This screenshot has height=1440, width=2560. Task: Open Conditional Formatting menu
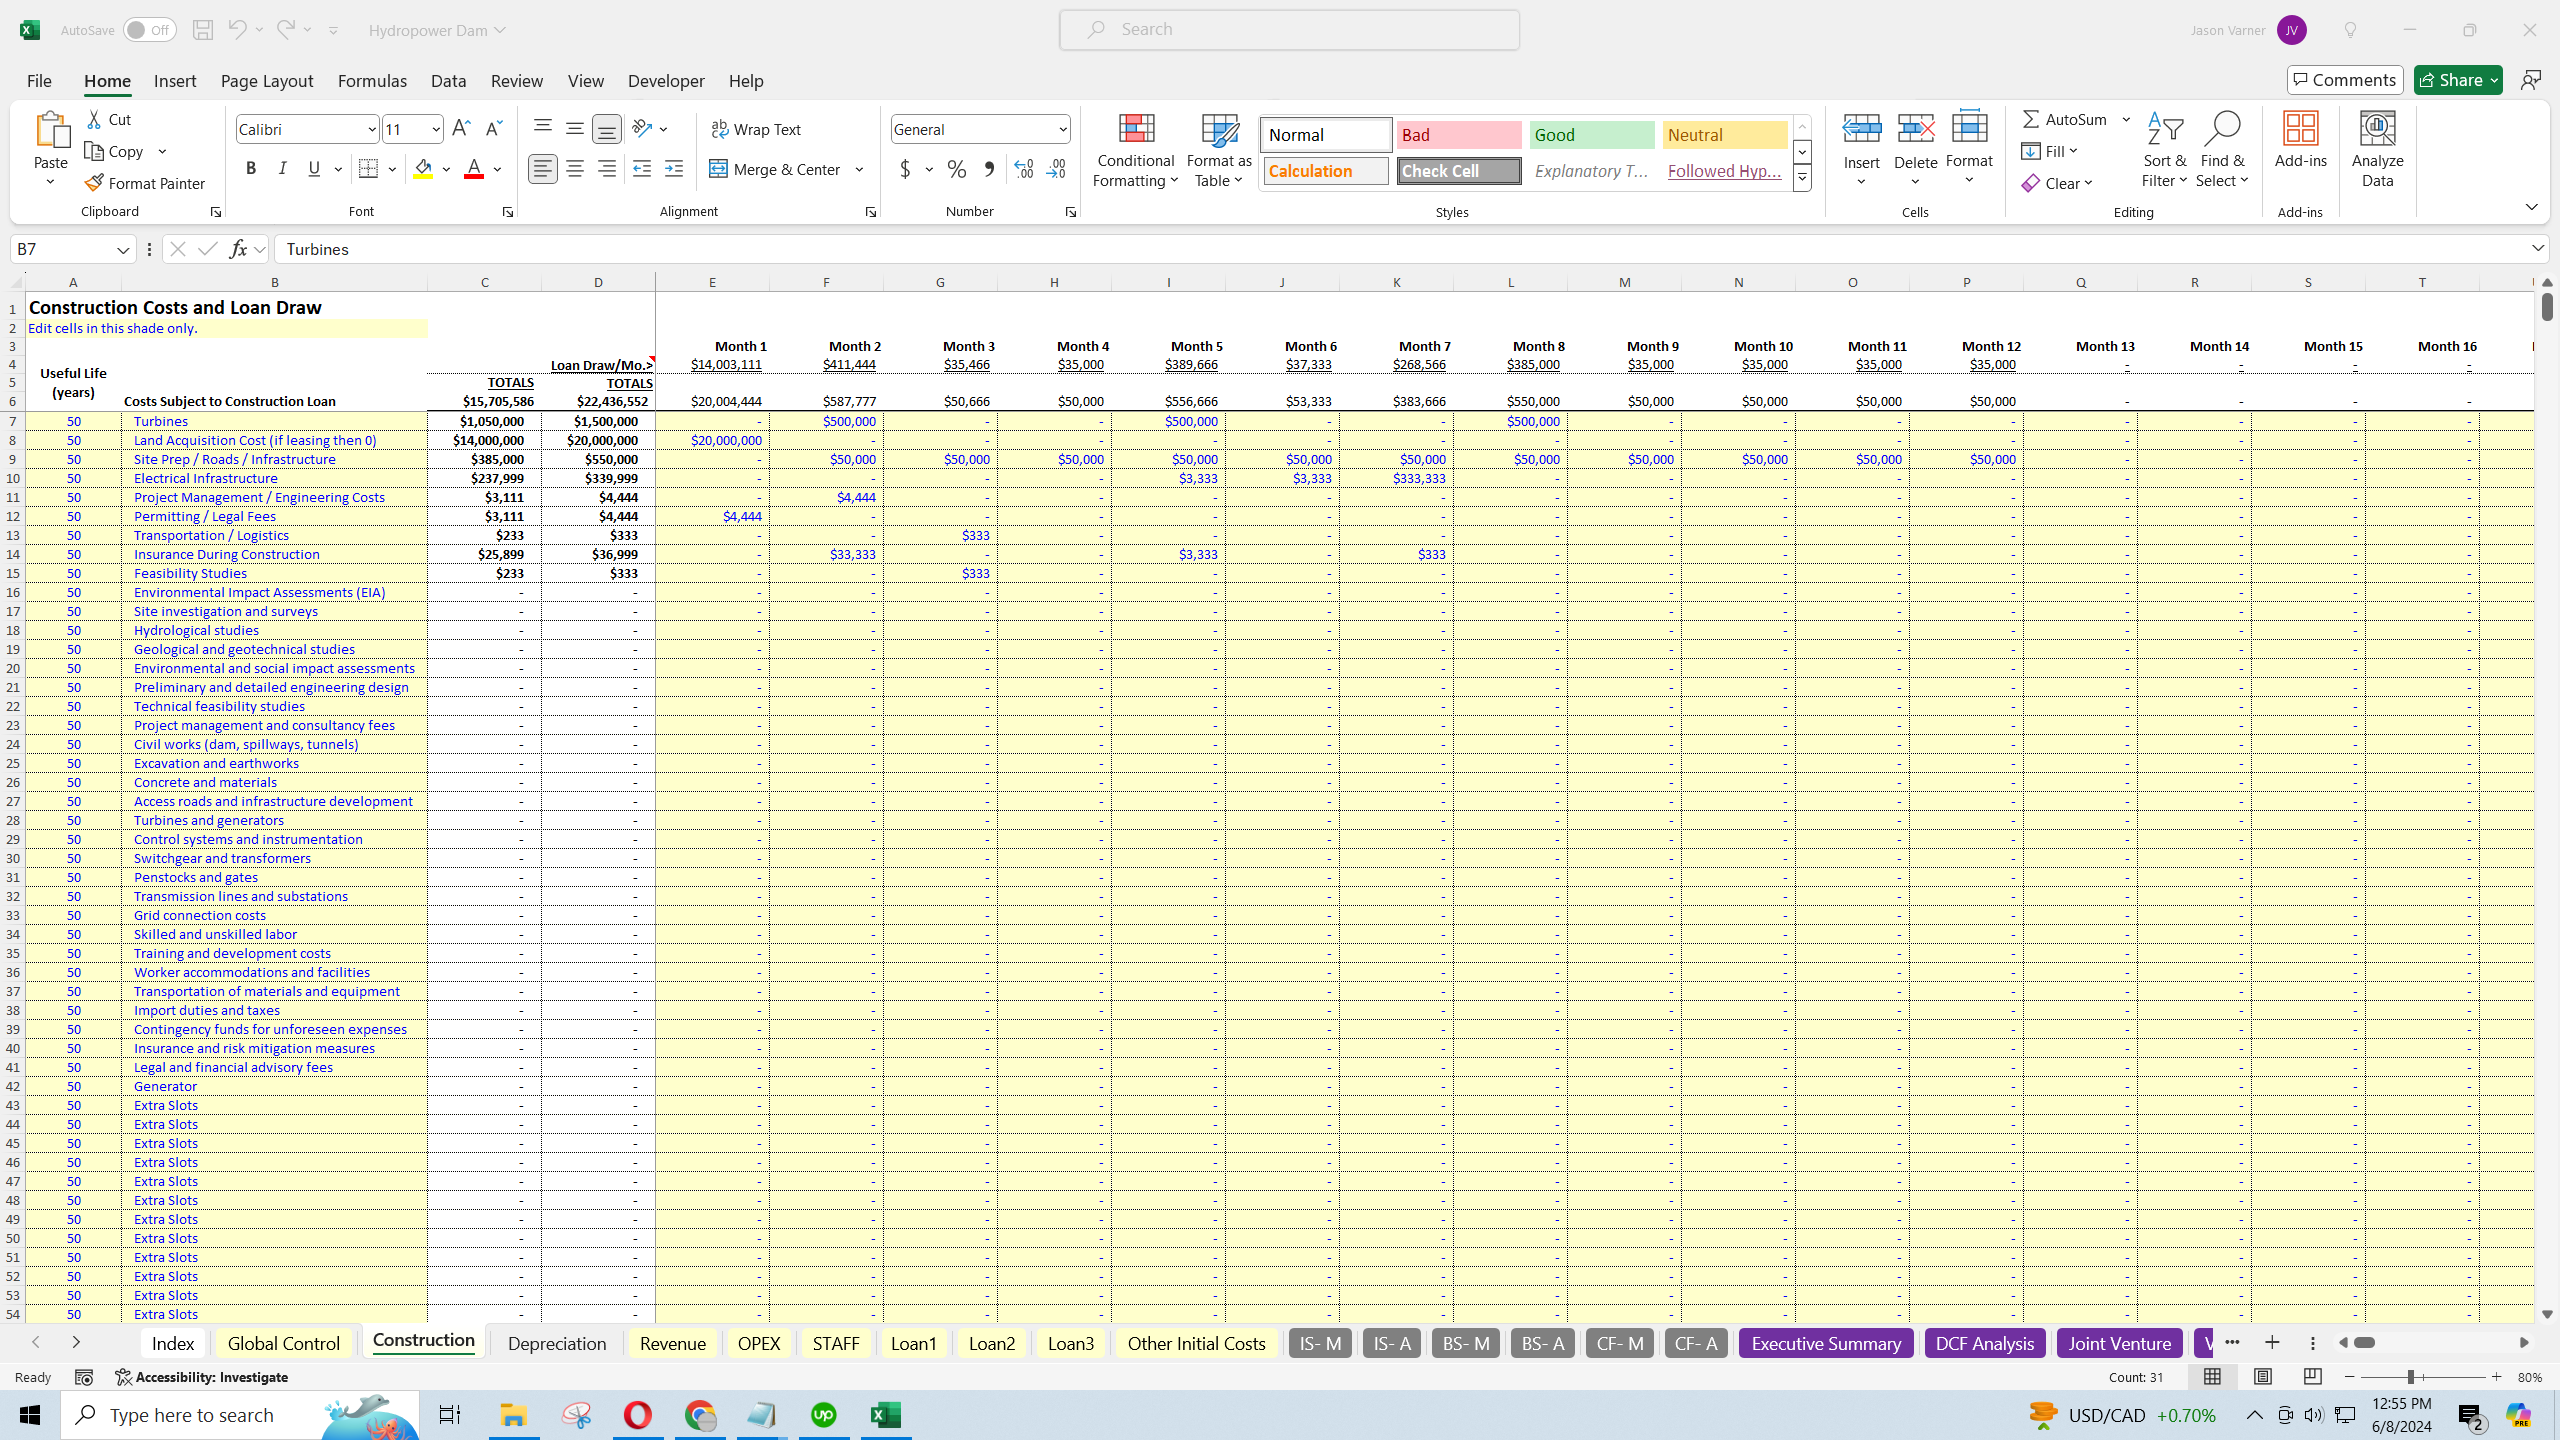pos(1135,150)
